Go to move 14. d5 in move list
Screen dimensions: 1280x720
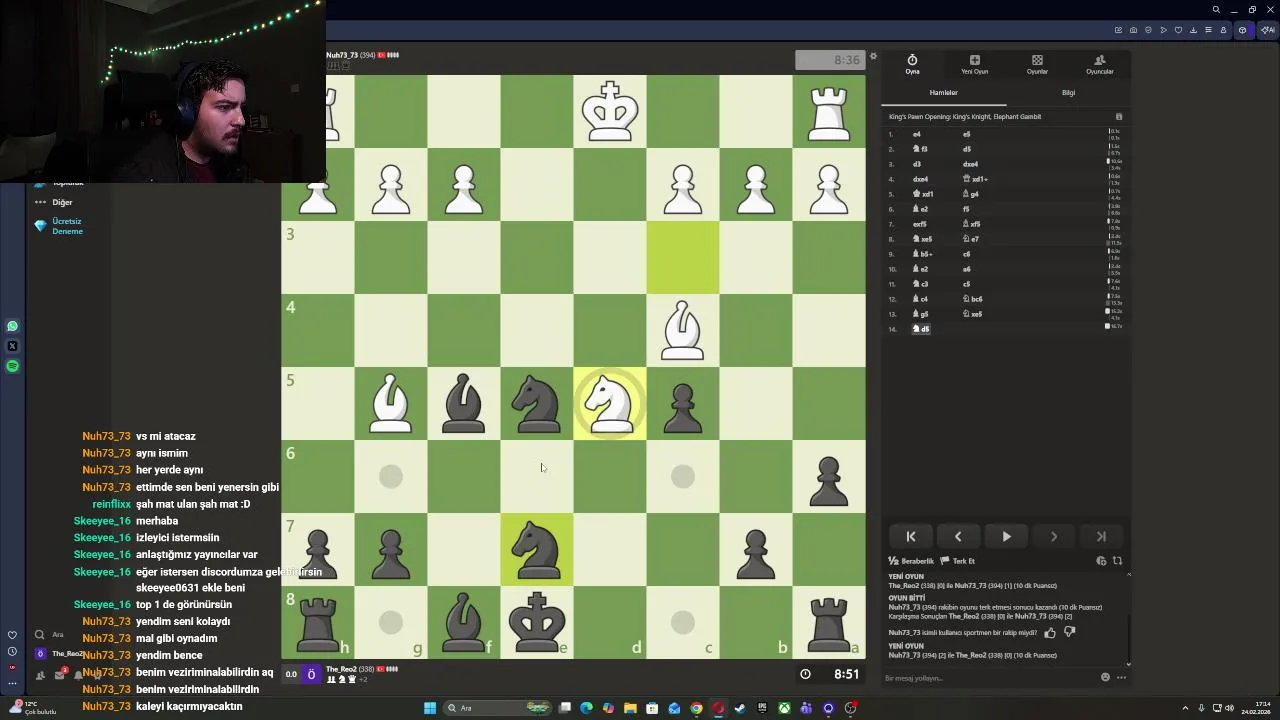[921, 329]
